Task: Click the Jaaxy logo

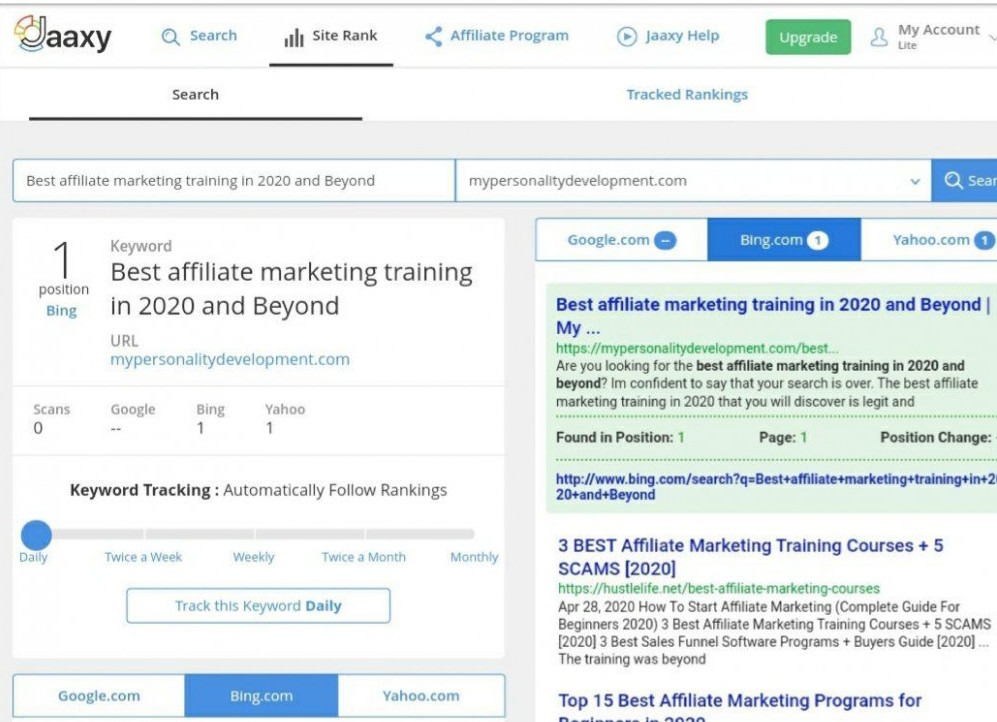Action: point(63,35)
